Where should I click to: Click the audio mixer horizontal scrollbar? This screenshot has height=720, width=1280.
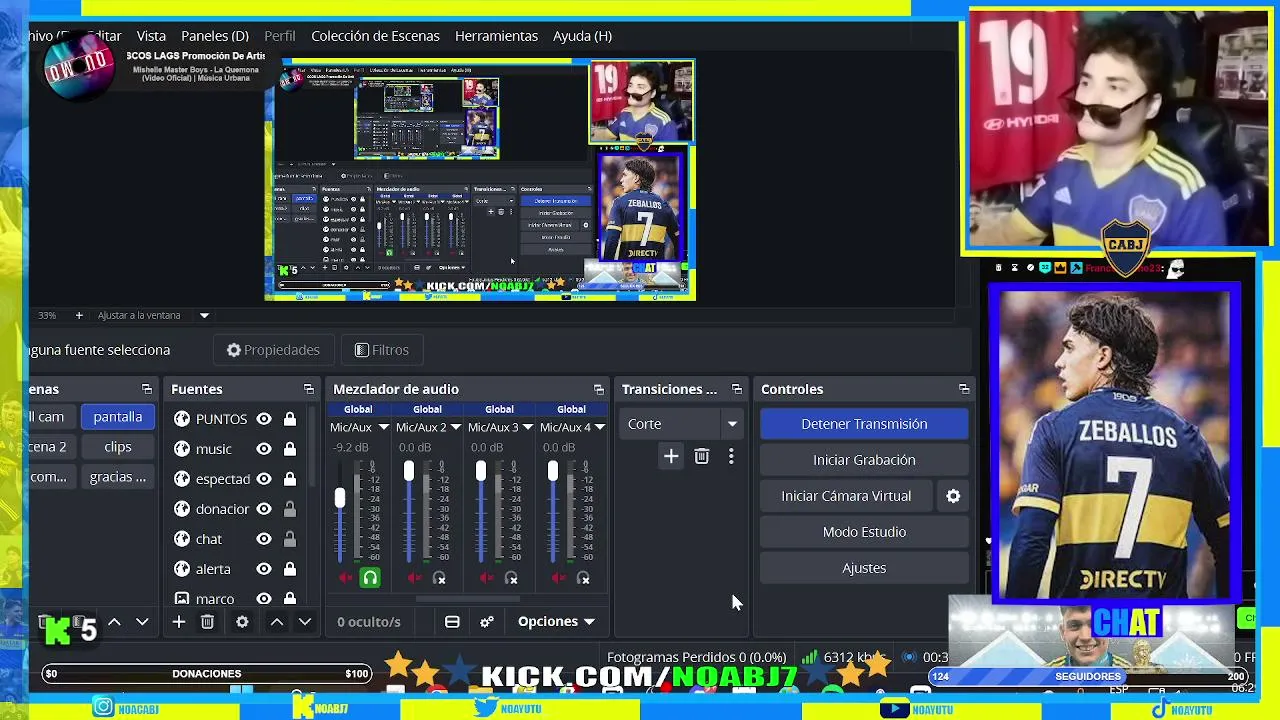468,599
